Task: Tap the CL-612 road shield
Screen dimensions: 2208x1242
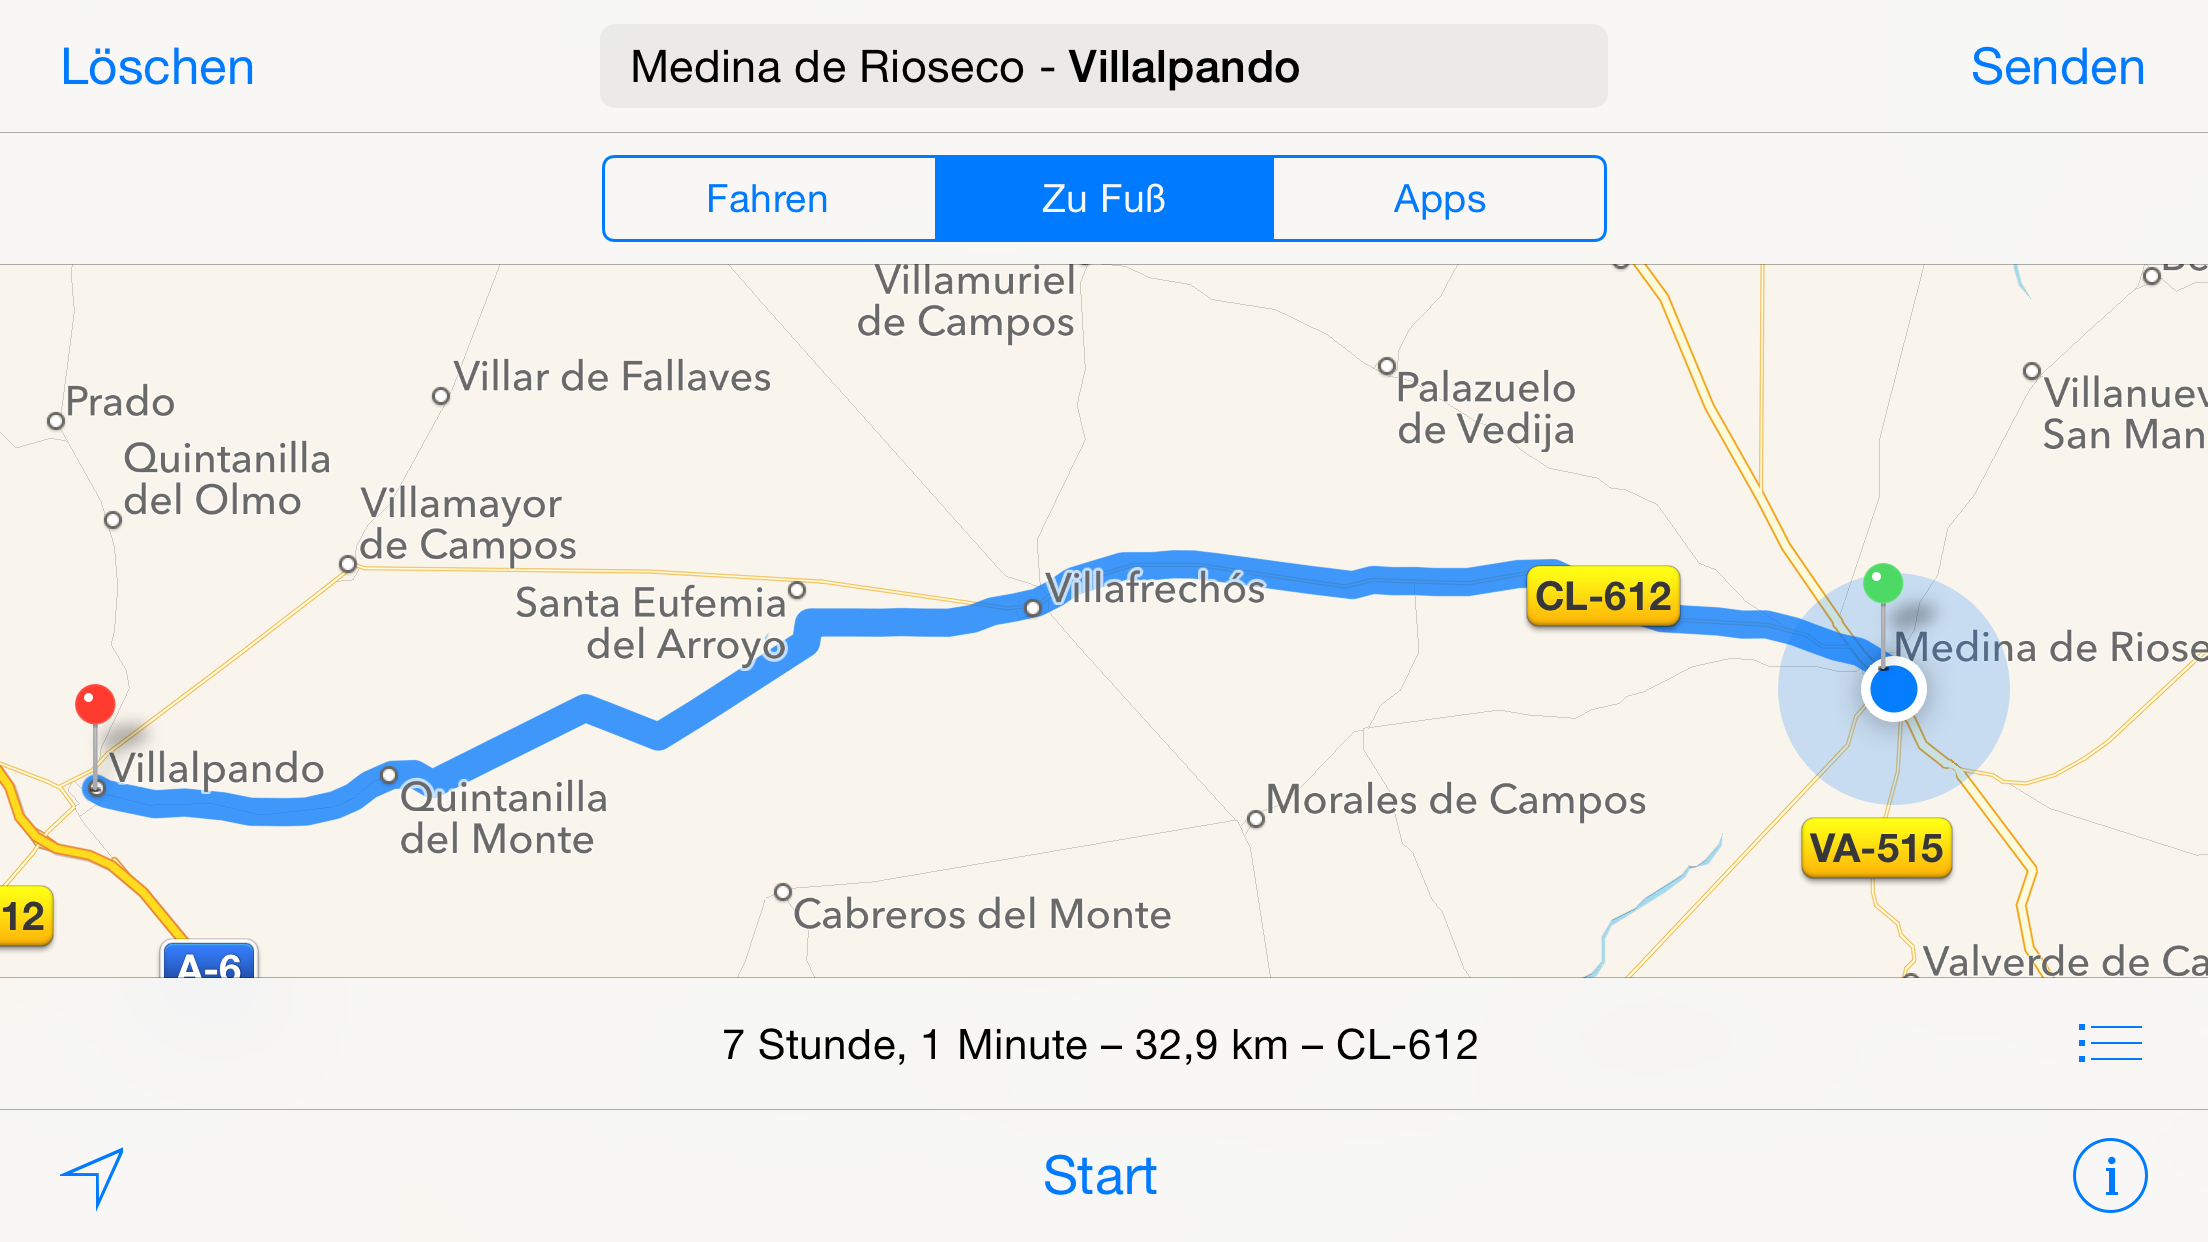Action: coord(1602,597)
